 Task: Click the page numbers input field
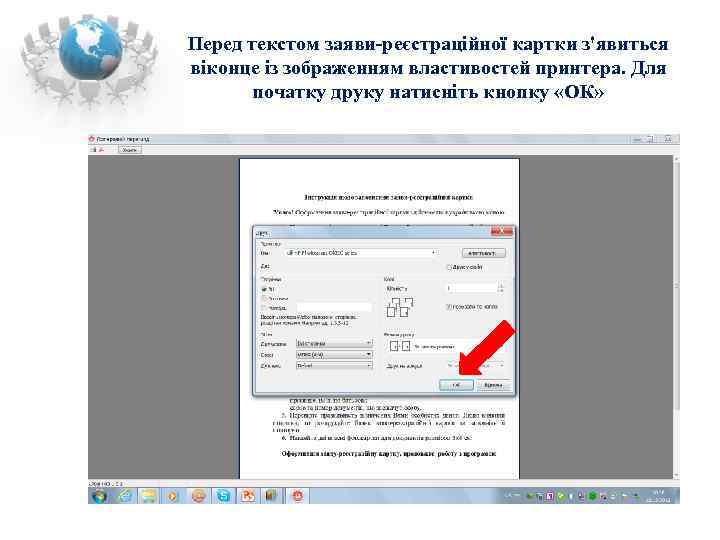click(x=334, y=308)
